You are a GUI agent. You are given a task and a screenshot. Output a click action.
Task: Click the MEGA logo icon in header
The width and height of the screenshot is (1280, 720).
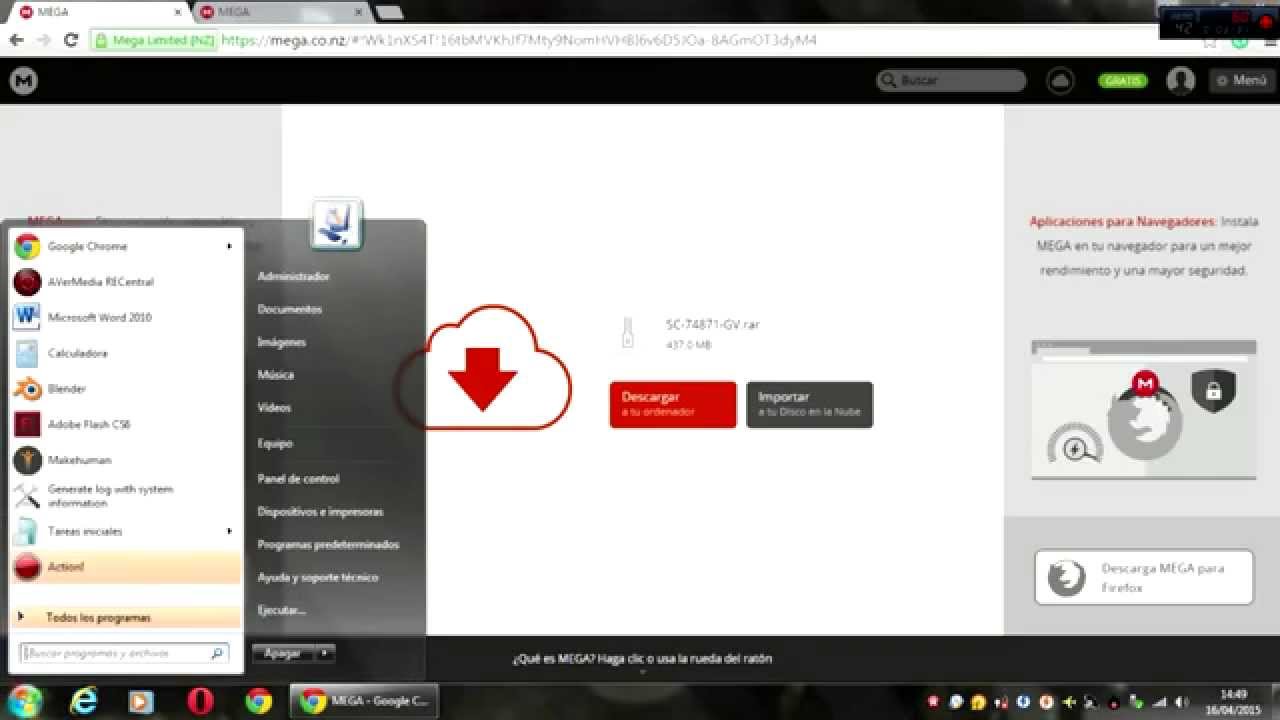24,81
